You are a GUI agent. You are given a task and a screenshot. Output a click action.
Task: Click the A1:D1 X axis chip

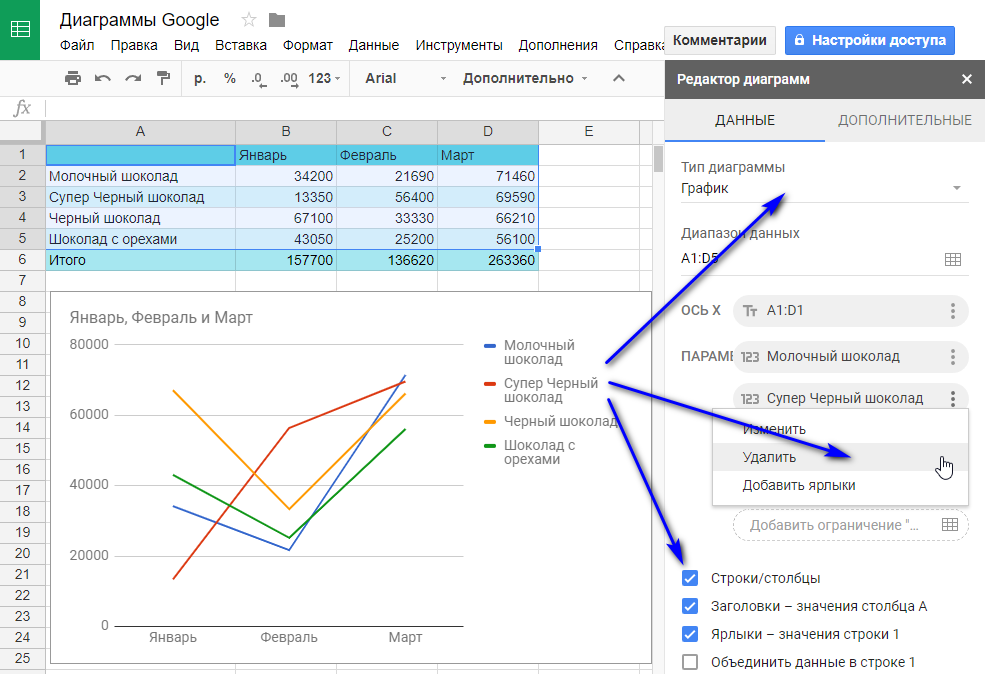851,311
